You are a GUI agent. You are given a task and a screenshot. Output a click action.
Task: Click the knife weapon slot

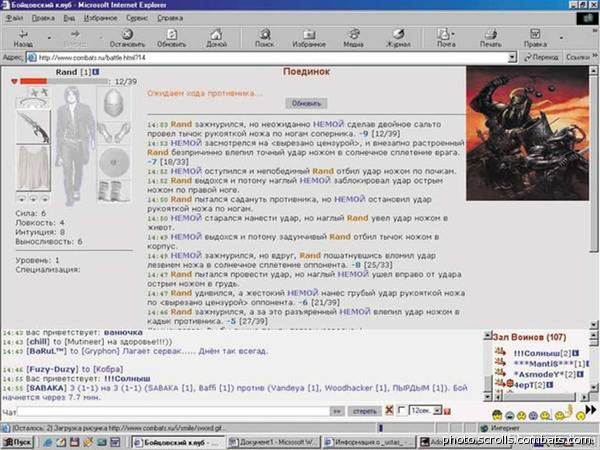pos(33,127)
